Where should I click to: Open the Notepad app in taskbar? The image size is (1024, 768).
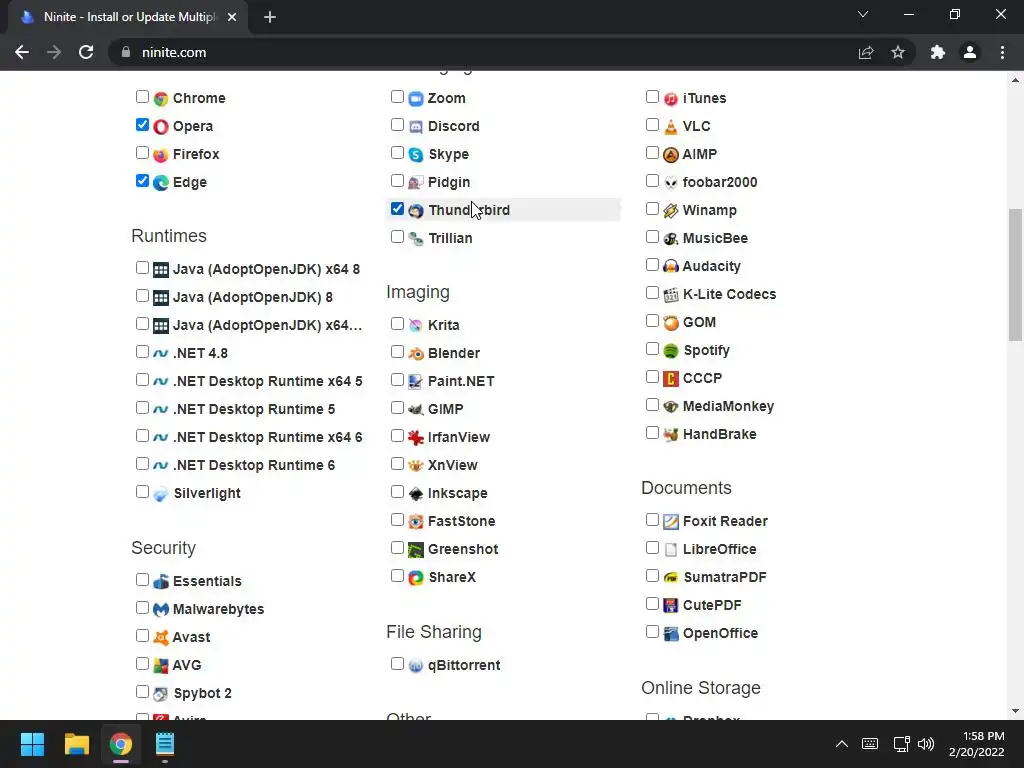coord(165,744)
